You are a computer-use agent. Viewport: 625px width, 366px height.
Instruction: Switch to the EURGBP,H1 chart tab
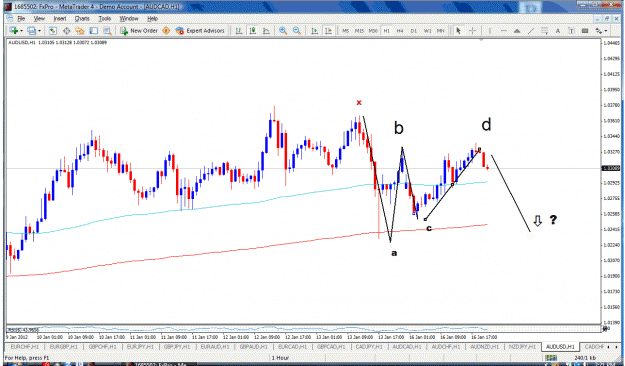click(x=64, y=347)
